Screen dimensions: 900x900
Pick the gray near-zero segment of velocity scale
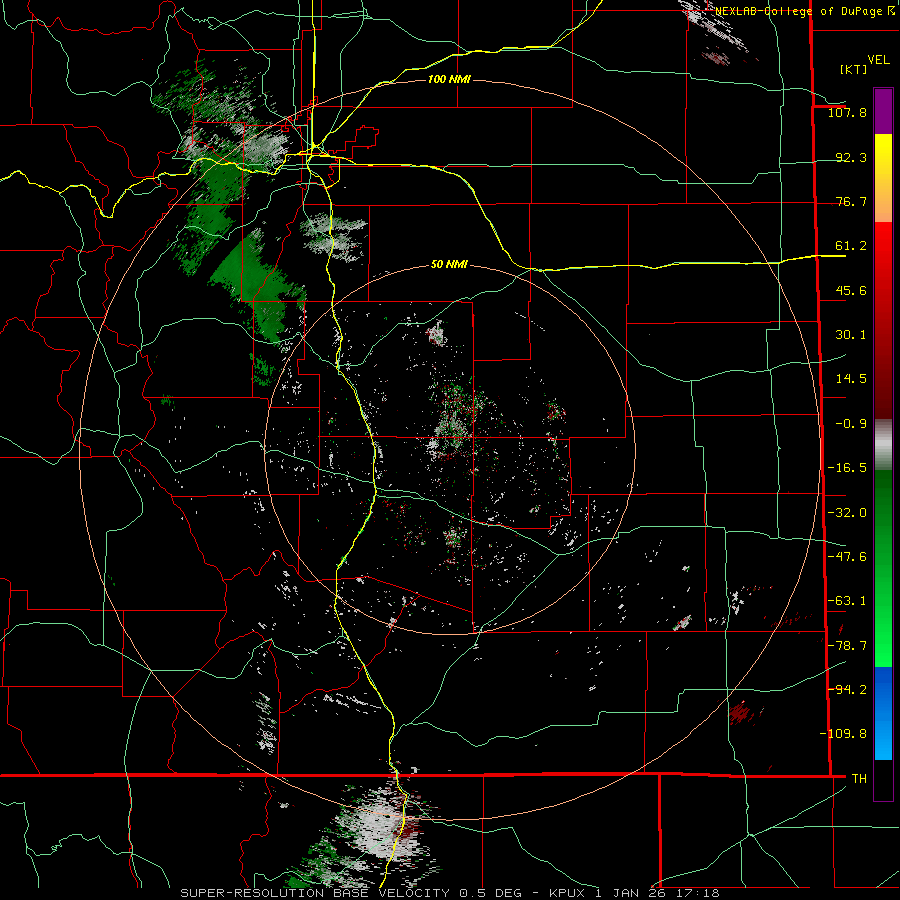883,445
